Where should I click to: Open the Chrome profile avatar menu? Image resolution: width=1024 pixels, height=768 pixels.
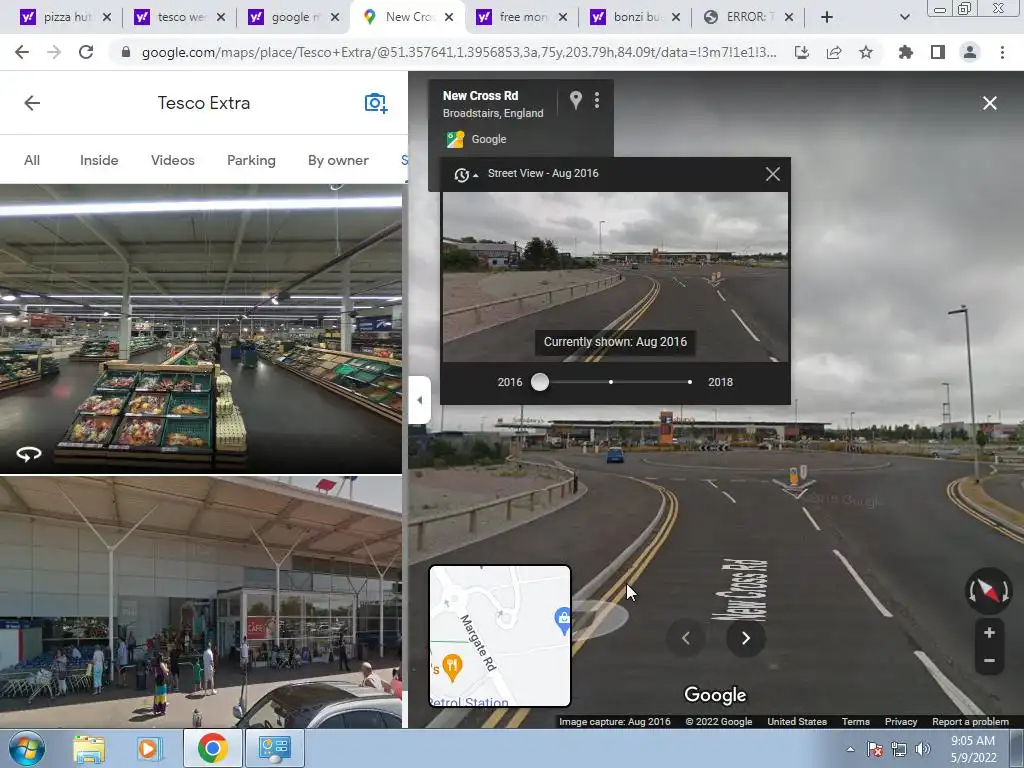tap(970, 52)
